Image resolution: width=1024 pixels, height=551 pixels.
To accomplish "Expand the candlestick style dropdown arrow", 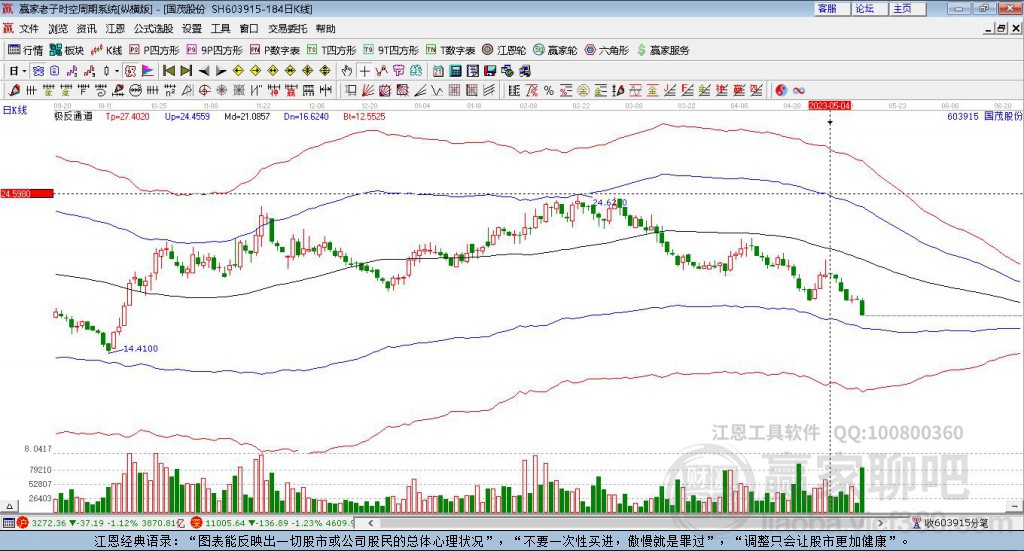I will point(117,71).
